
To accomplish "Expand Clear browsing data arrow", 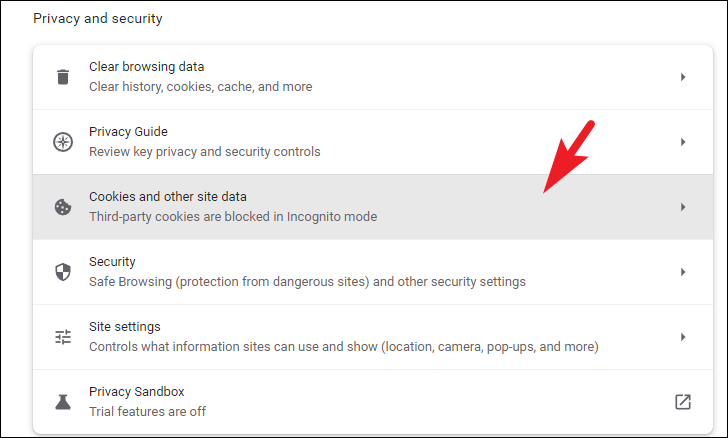I will [x=682, y=77].
